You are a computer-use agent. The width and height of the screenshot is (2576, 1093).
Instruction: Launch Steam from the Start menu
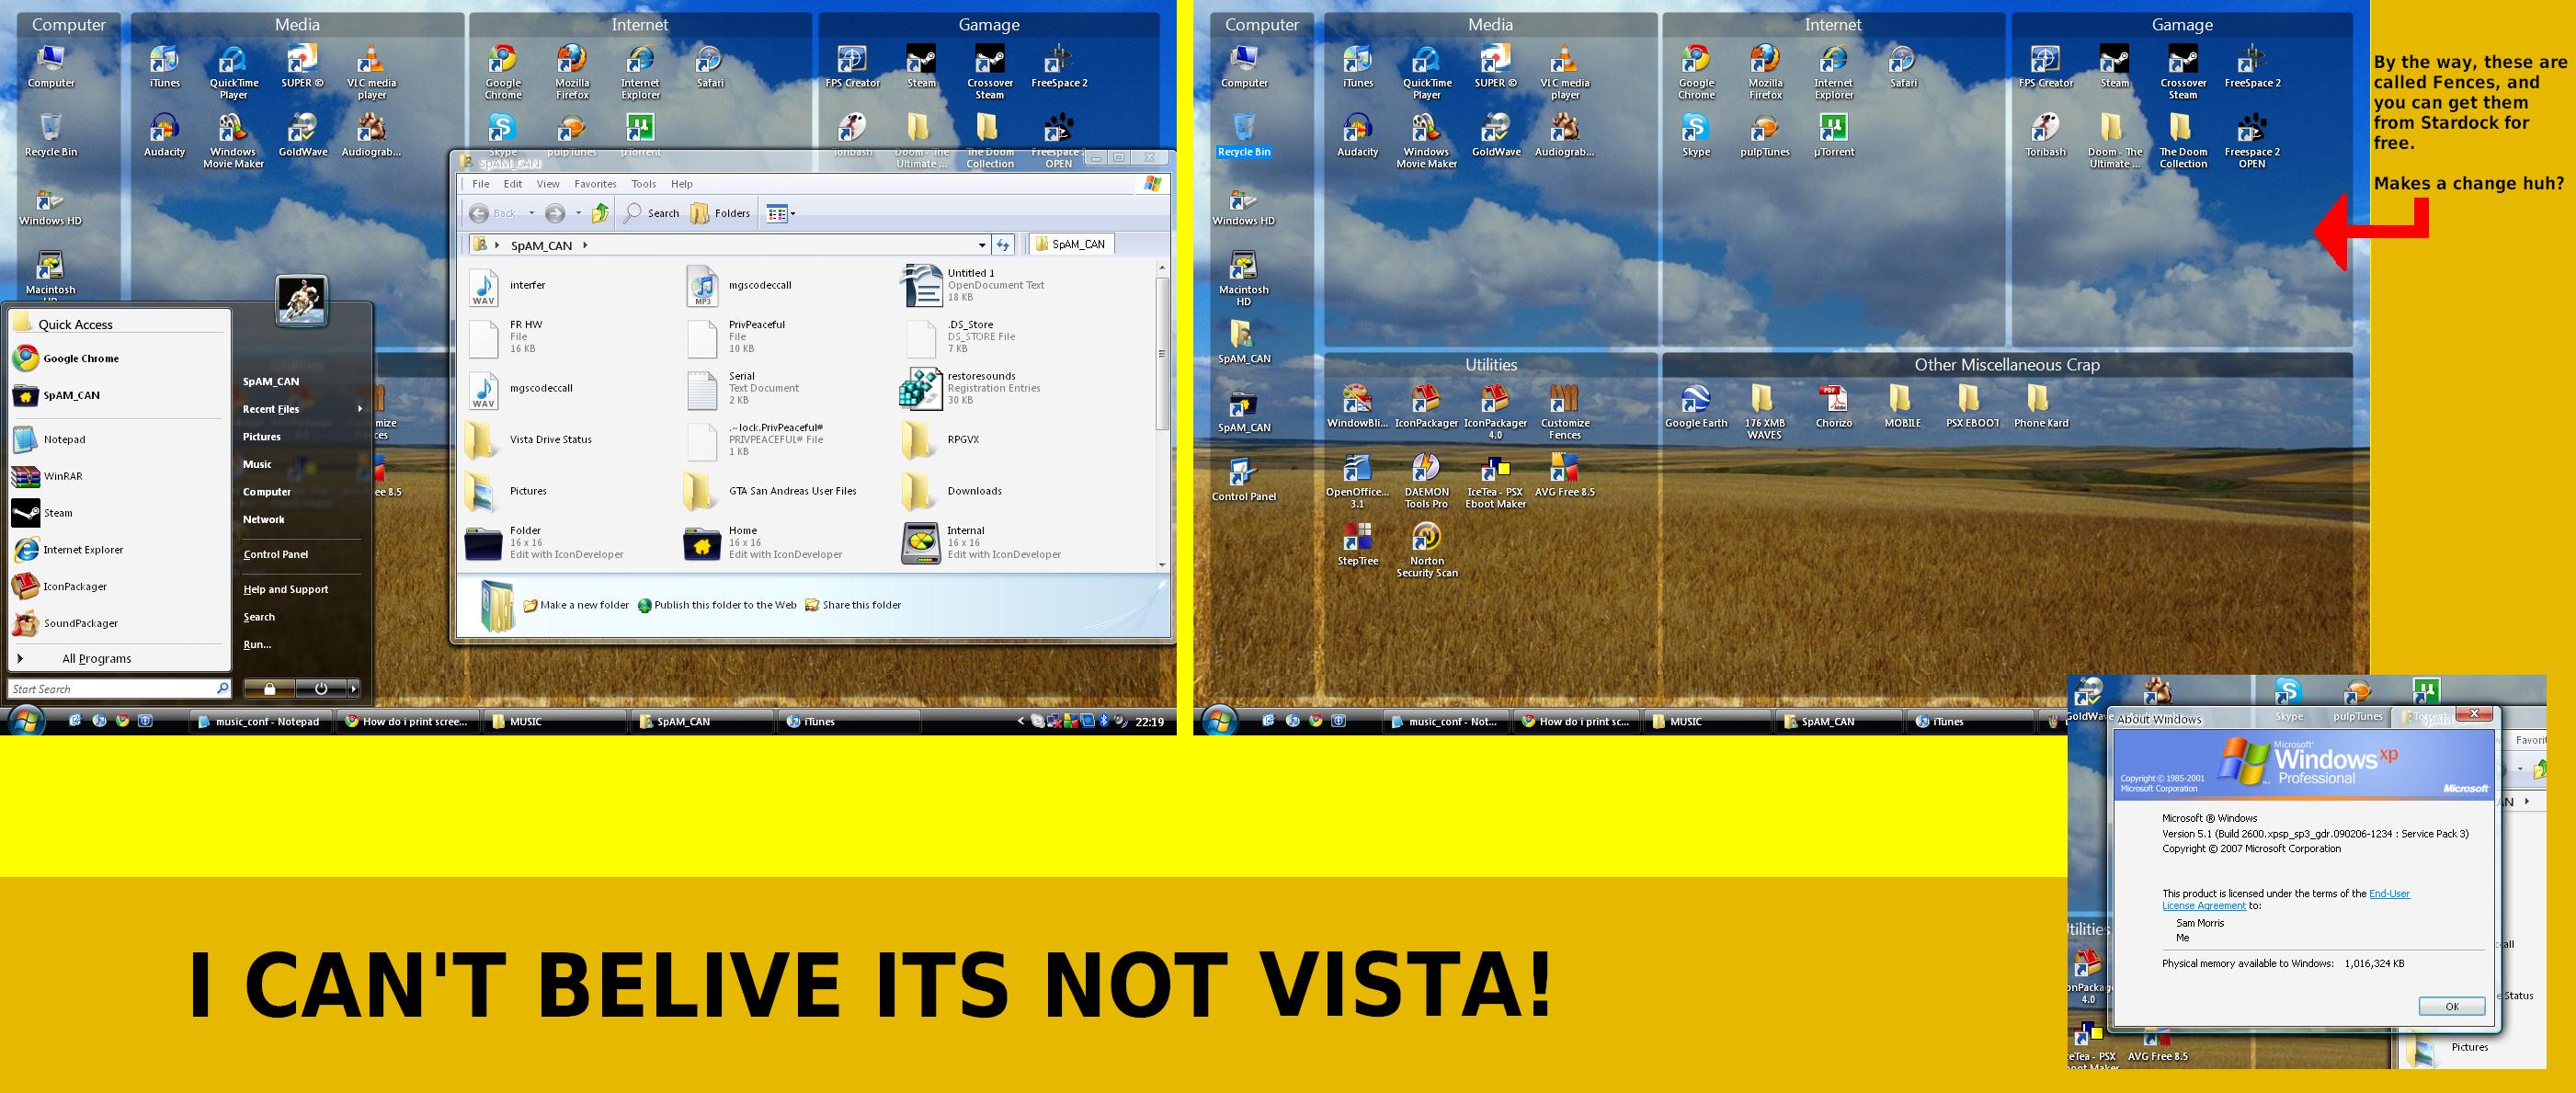[x=57, y=513]
